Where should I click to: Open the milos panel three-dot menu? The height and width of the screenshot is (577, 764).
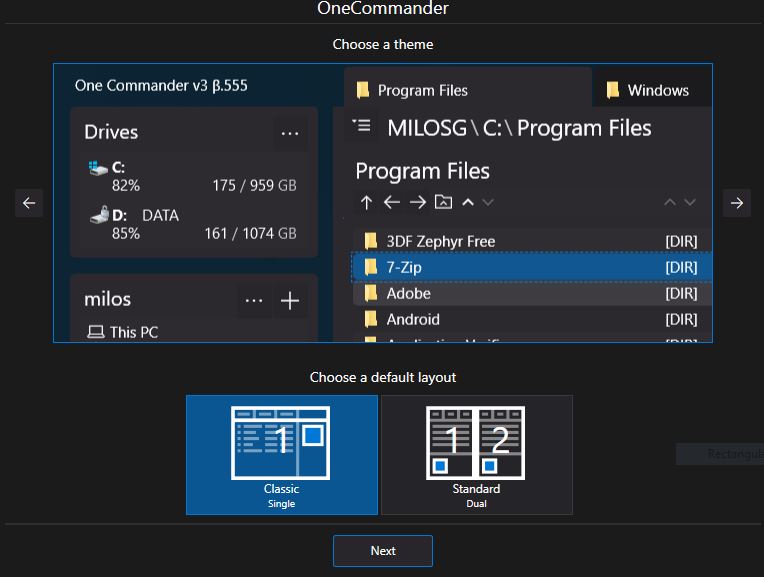pyautogui.click(x=254, y=300)
